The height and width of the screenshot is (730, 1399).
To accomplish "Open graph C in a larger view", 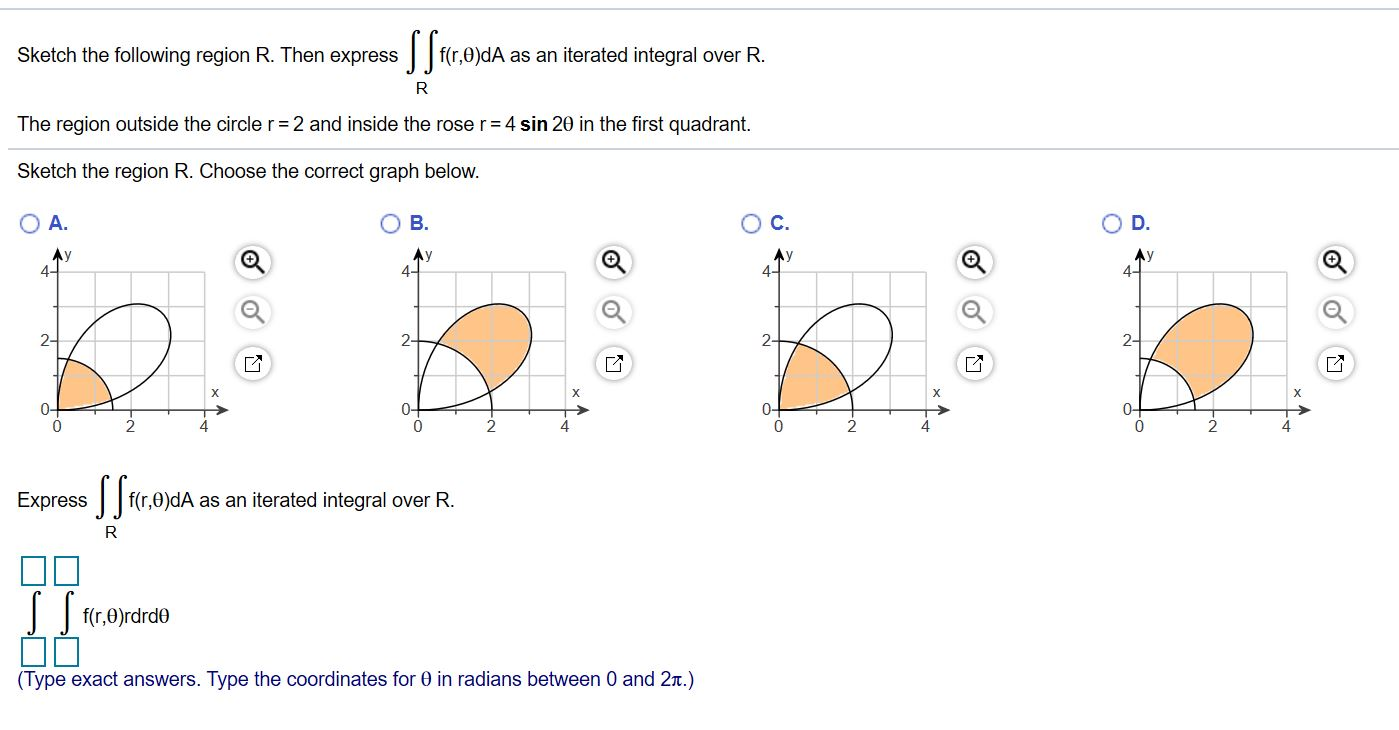I will tap(974, 363).
